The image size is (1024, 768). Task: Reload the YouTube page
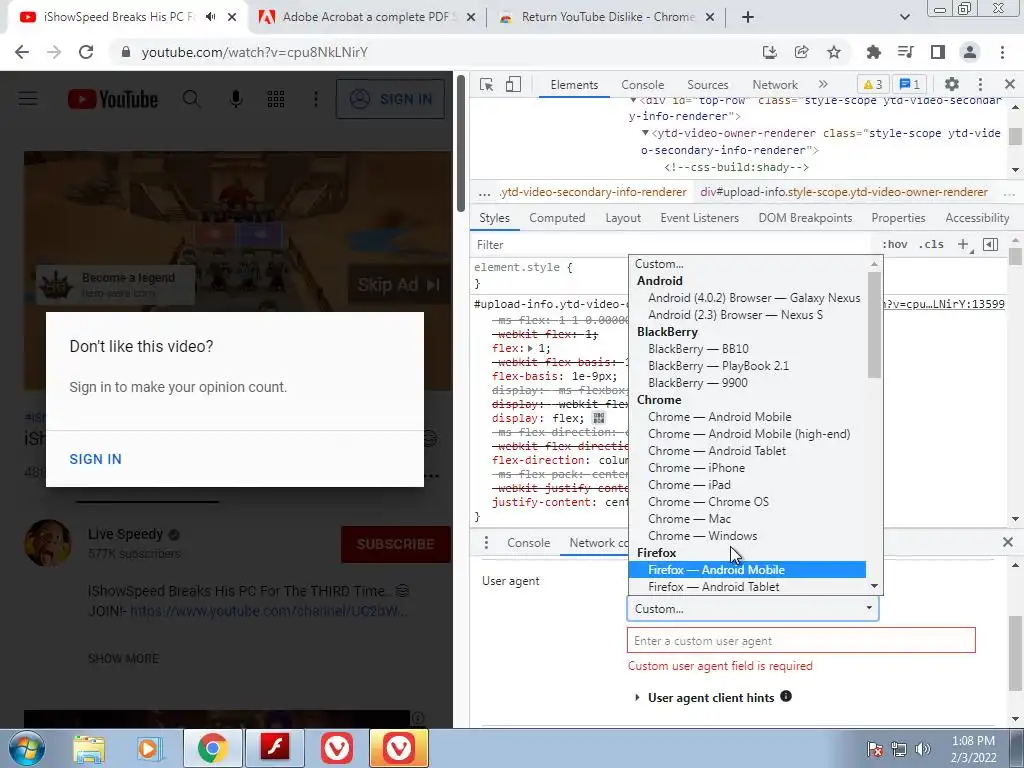(x=86, y=52)
